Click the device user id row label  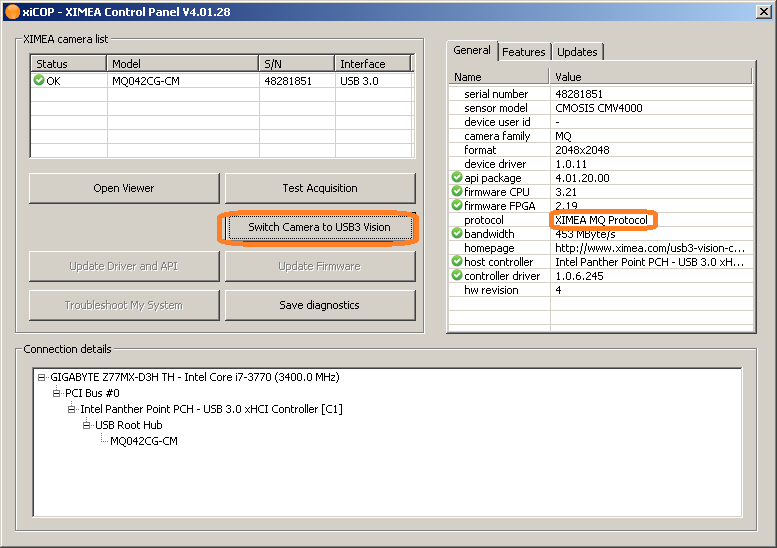pyautogui.click(x=497, y=122)
